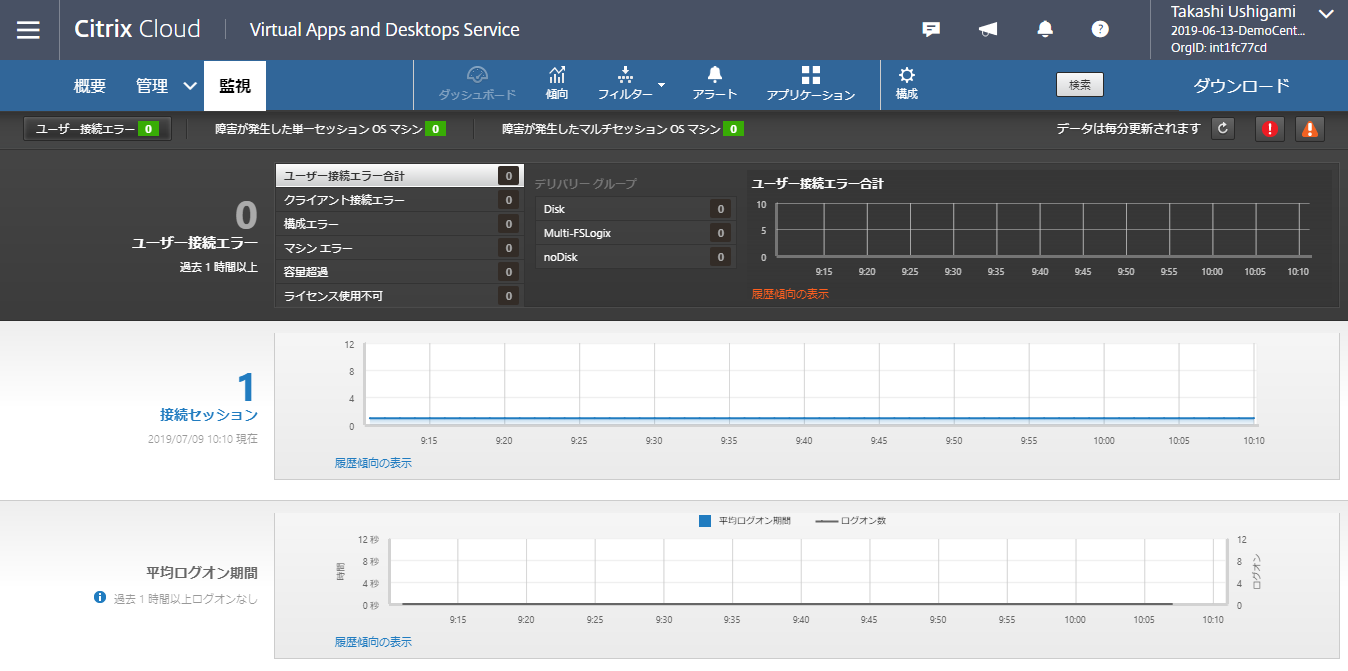Open the アラート (Alerts) toolbar icon
1348x671 pixels.
tap(714, 83)
